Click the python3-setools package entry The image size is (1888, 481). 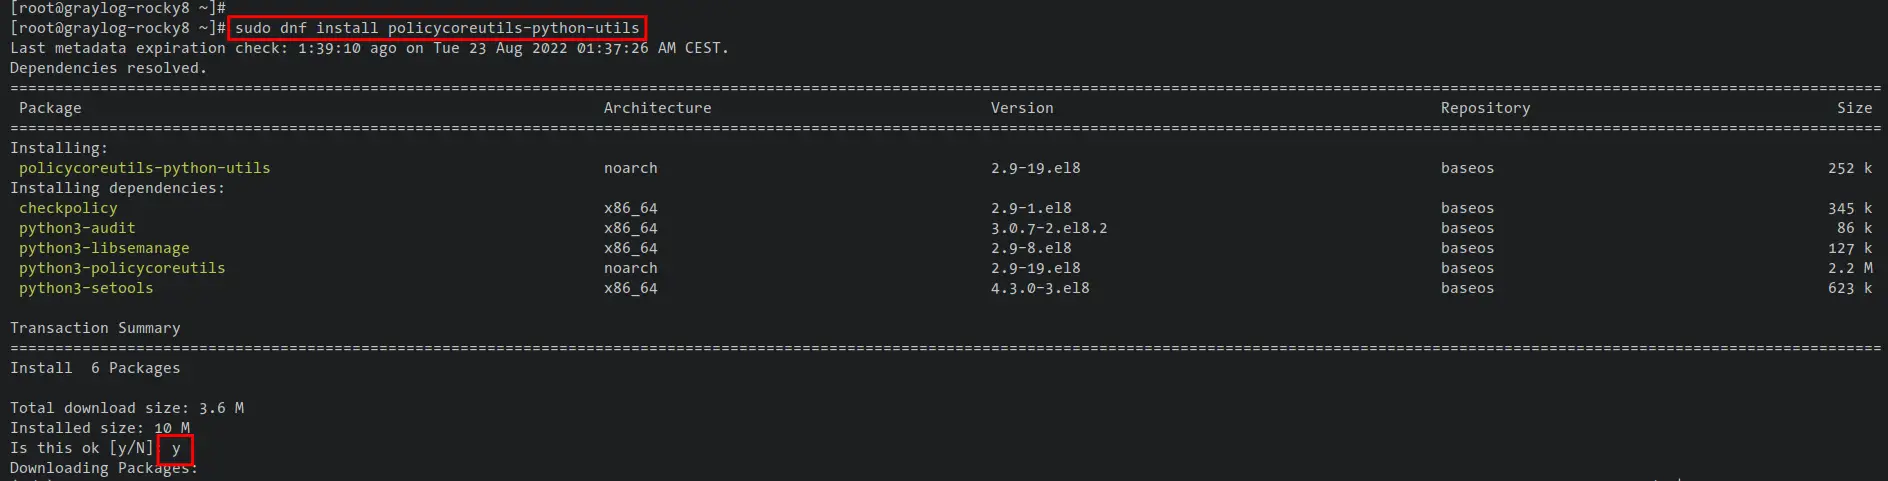coord(86,288)
